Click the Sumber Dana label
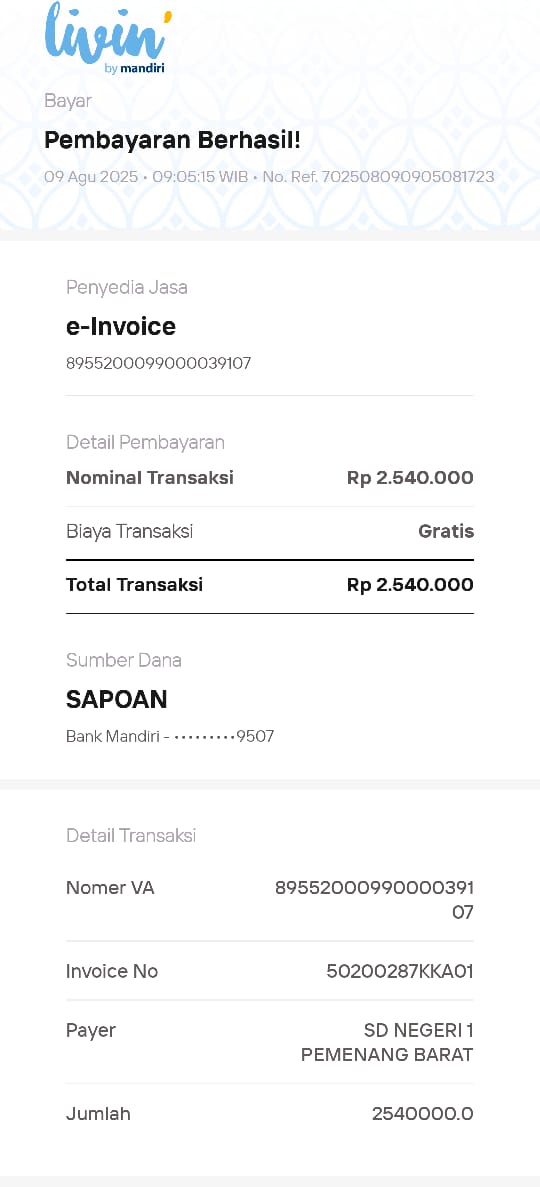Viewport: 540px width, 1187px height. point(123,660)
